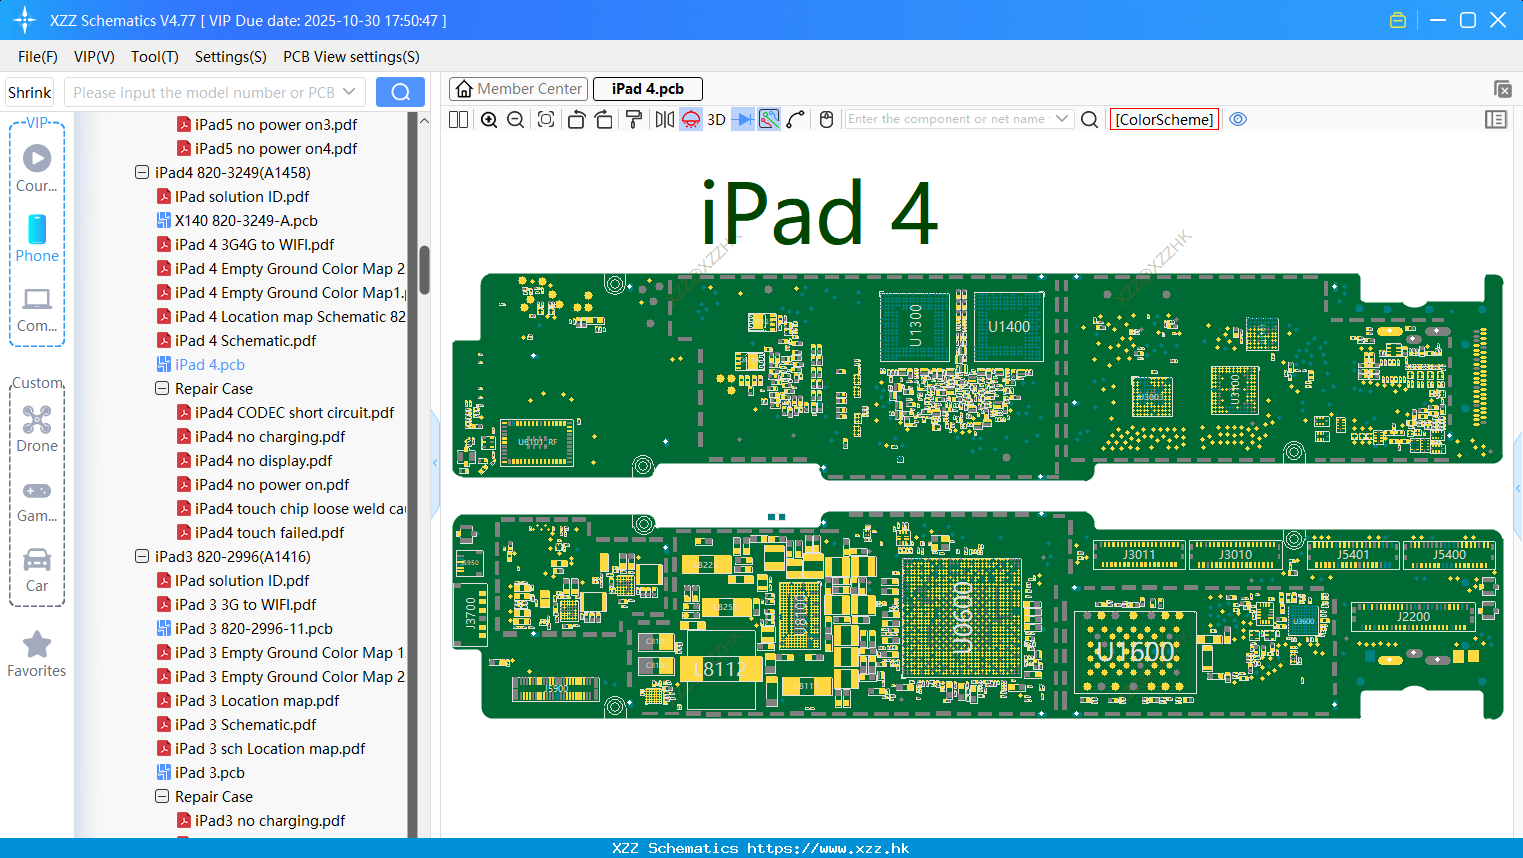Select the iPad 4.pcb tab
Screen dimensions: 1523x858
[x=648, y=89]
